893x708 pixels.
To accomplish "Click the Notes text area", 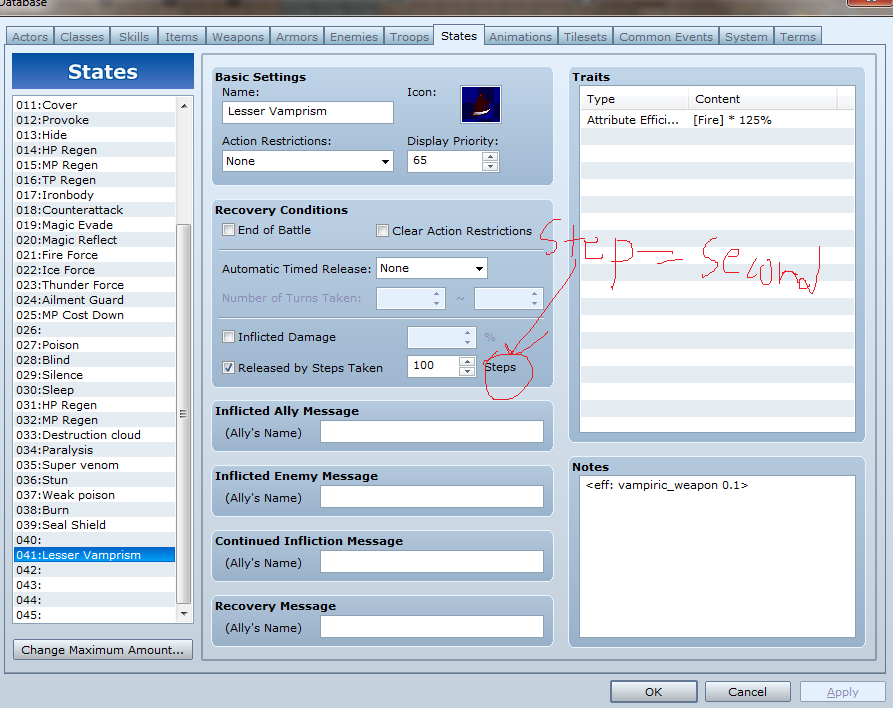I will (717, 556).
